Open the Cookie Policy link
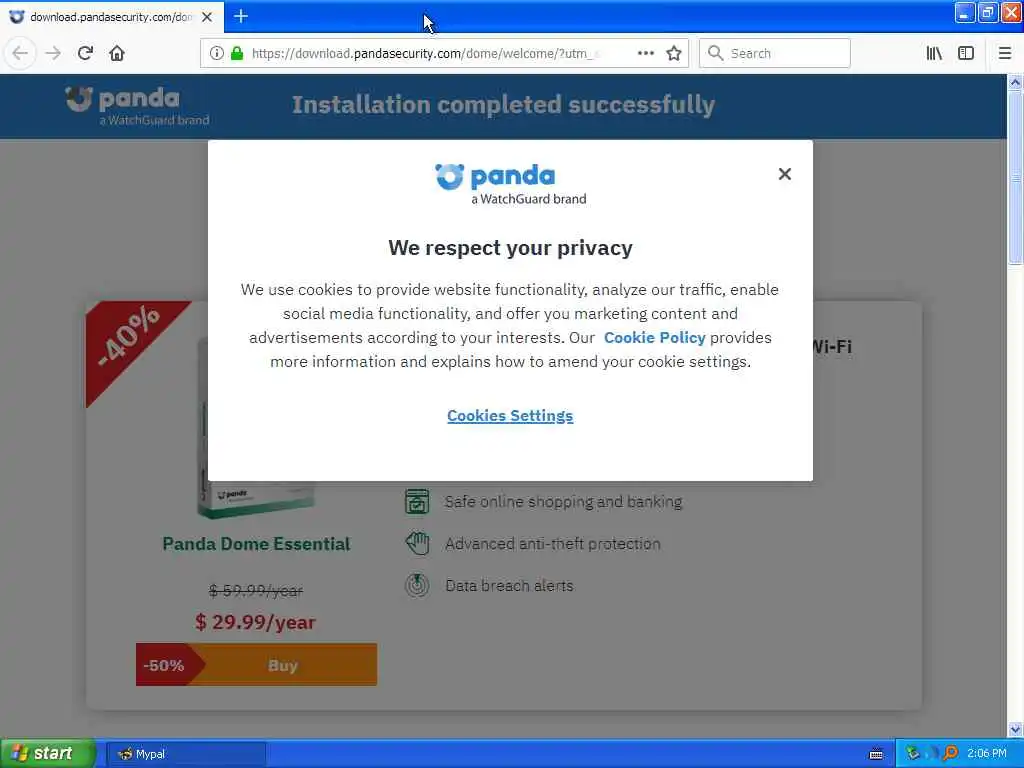 (654, 338)
